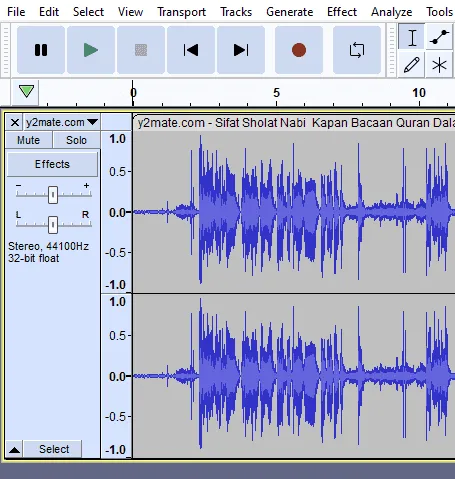This screenshot has height=479, width=455.
Task: Open the Select menu
Action: [88, 12]
